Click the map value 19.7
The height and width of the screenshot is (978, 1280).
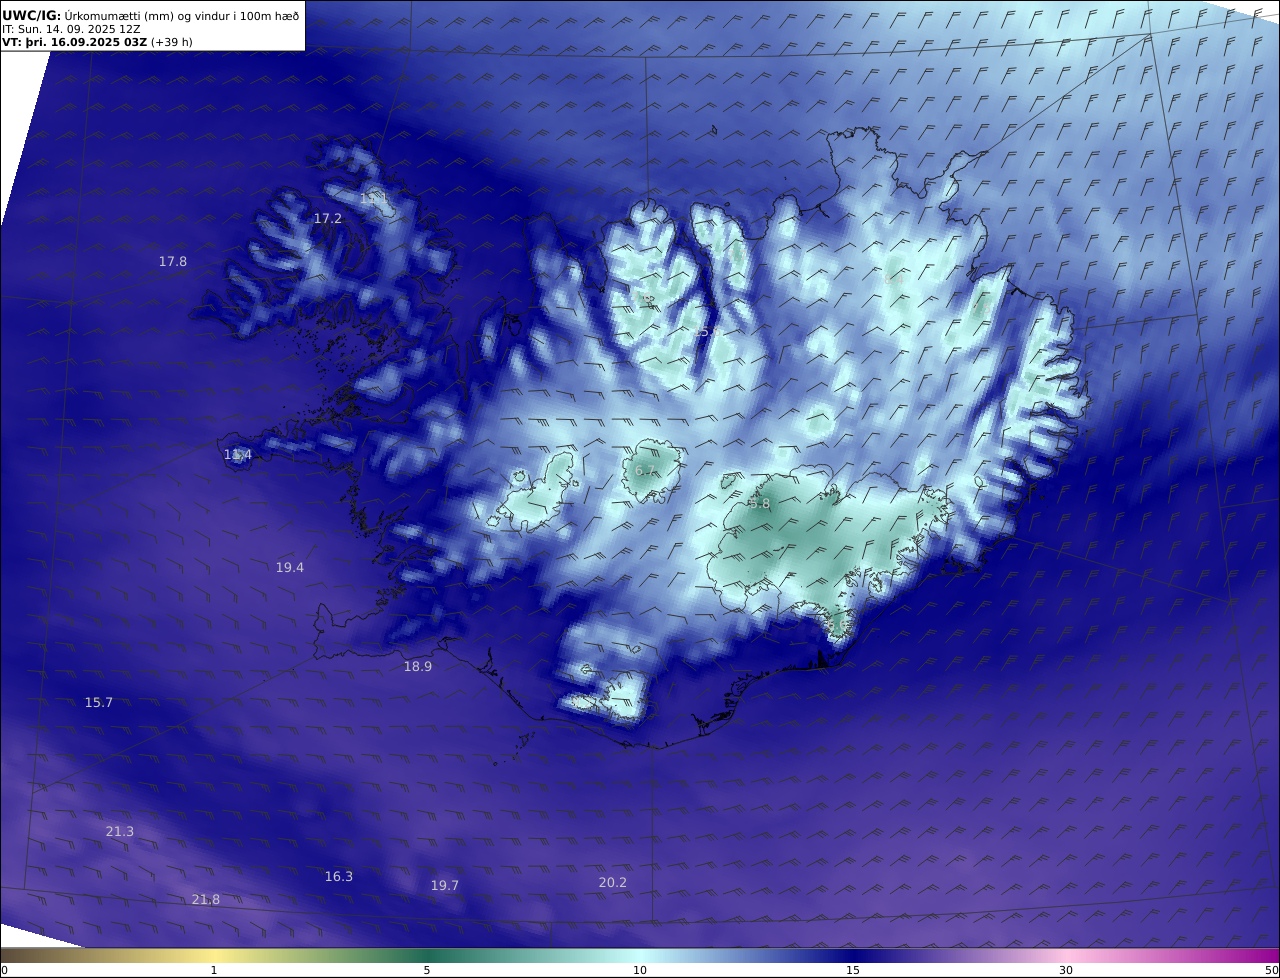click(x=445, y=885)
